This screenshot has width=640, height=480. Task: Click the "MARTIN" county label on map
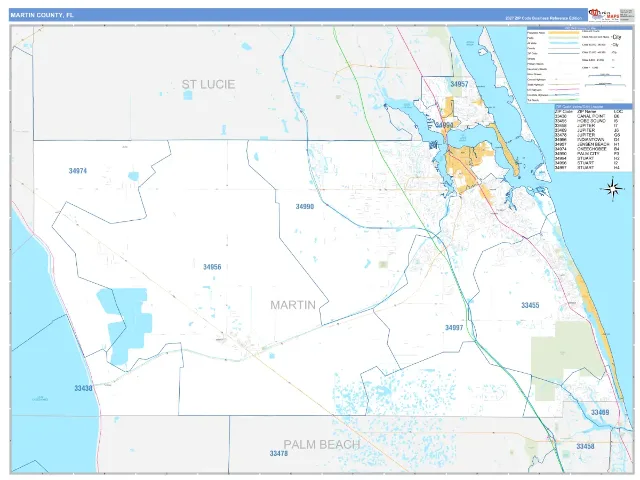click(293, 305)
